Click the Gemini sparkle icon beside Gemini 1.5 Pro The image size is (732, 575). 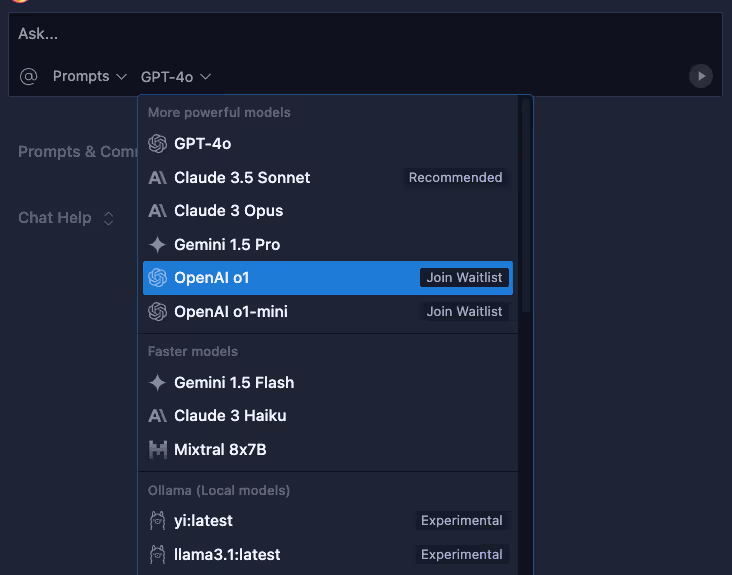point(157,245)
